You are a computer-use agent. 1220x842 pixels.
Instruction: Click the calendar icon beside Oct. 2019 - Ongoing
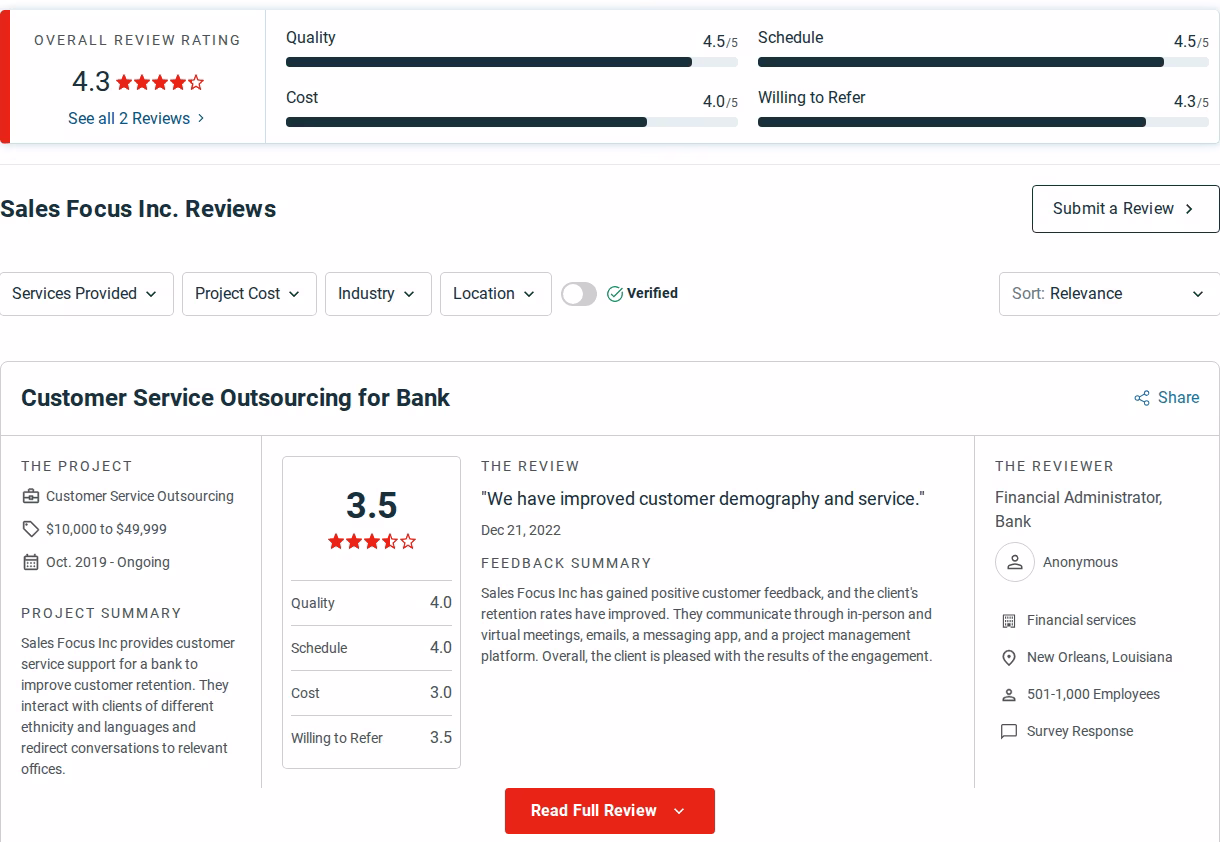click(31, 562)
